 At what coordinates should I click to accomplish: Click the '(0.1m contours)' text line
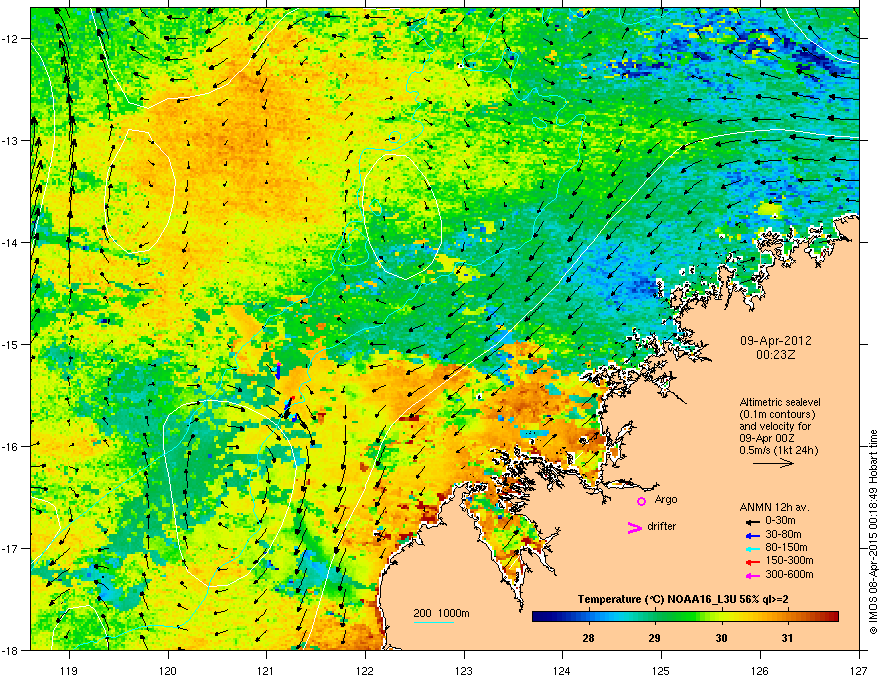[x=777, y=414]
